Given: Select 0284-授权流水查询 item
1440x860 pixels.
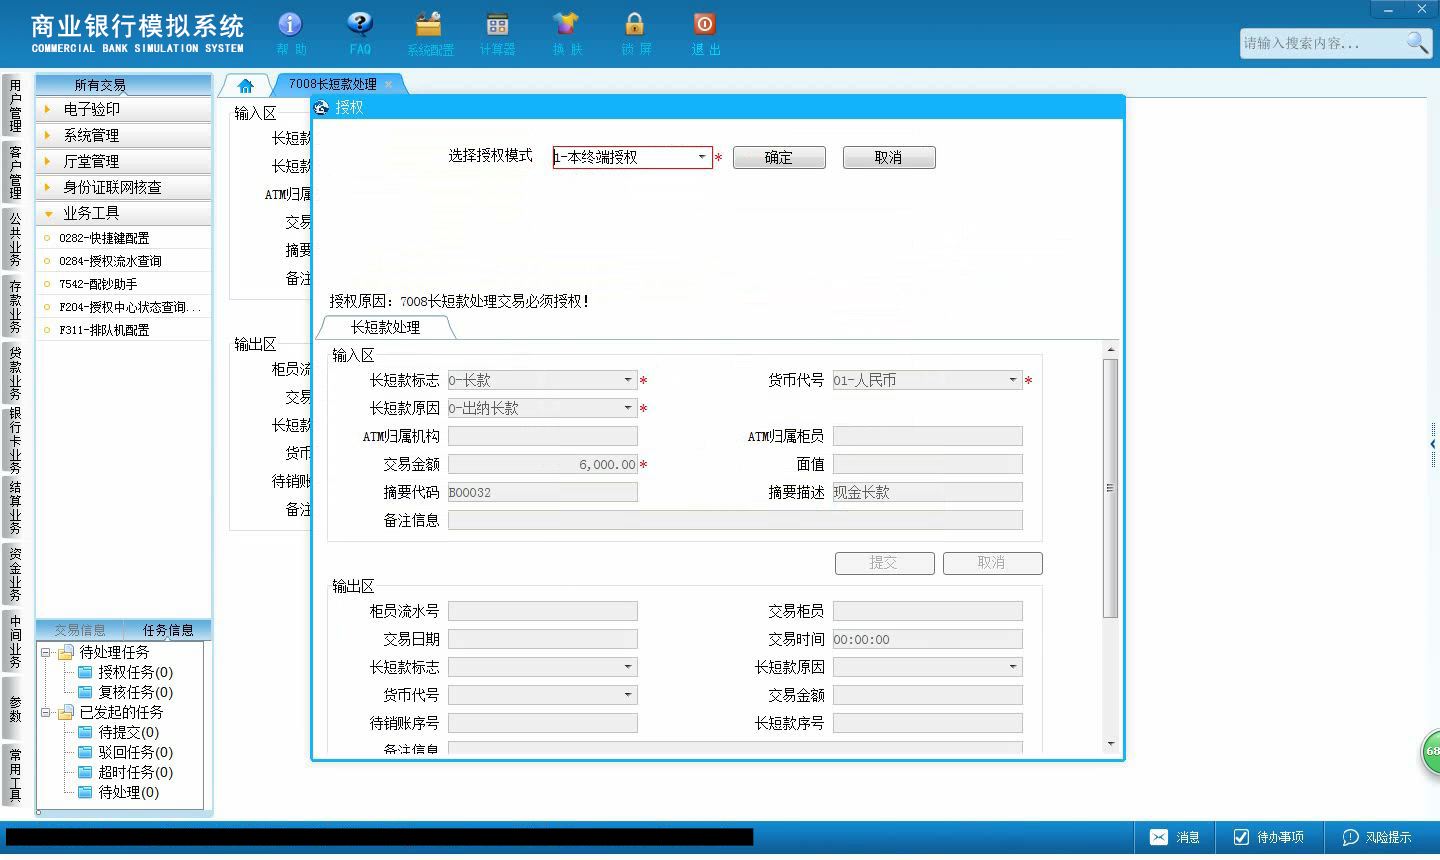Looking at the screenshot, I should pos(110,261).
